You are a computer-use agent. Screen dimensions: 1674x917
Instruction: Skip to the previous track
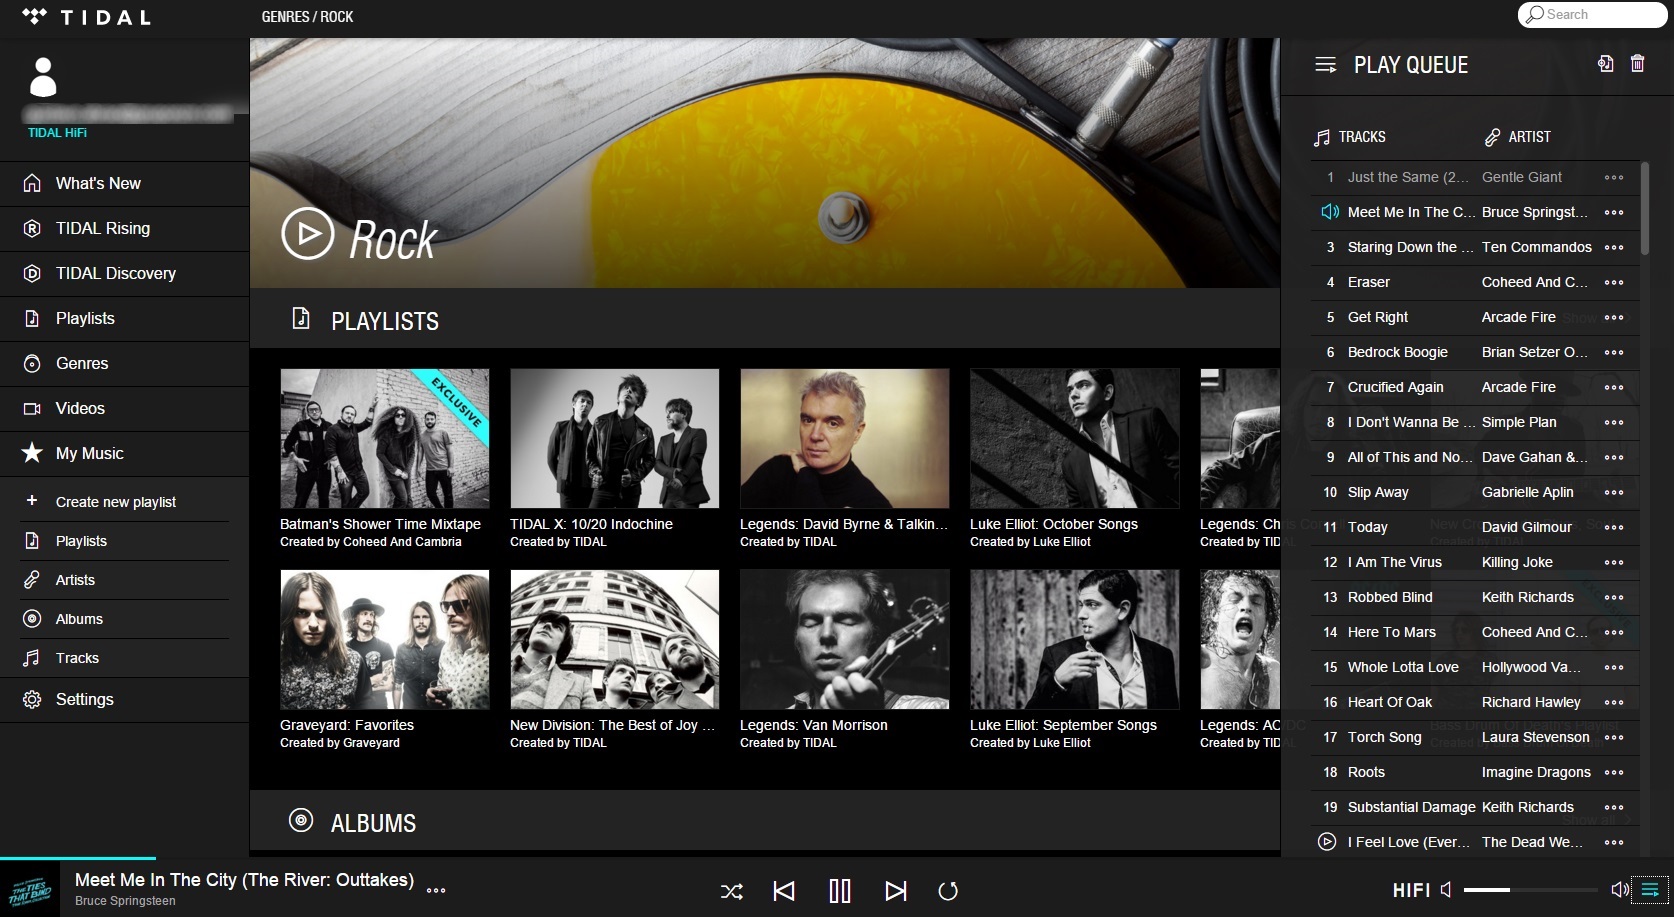784,890
